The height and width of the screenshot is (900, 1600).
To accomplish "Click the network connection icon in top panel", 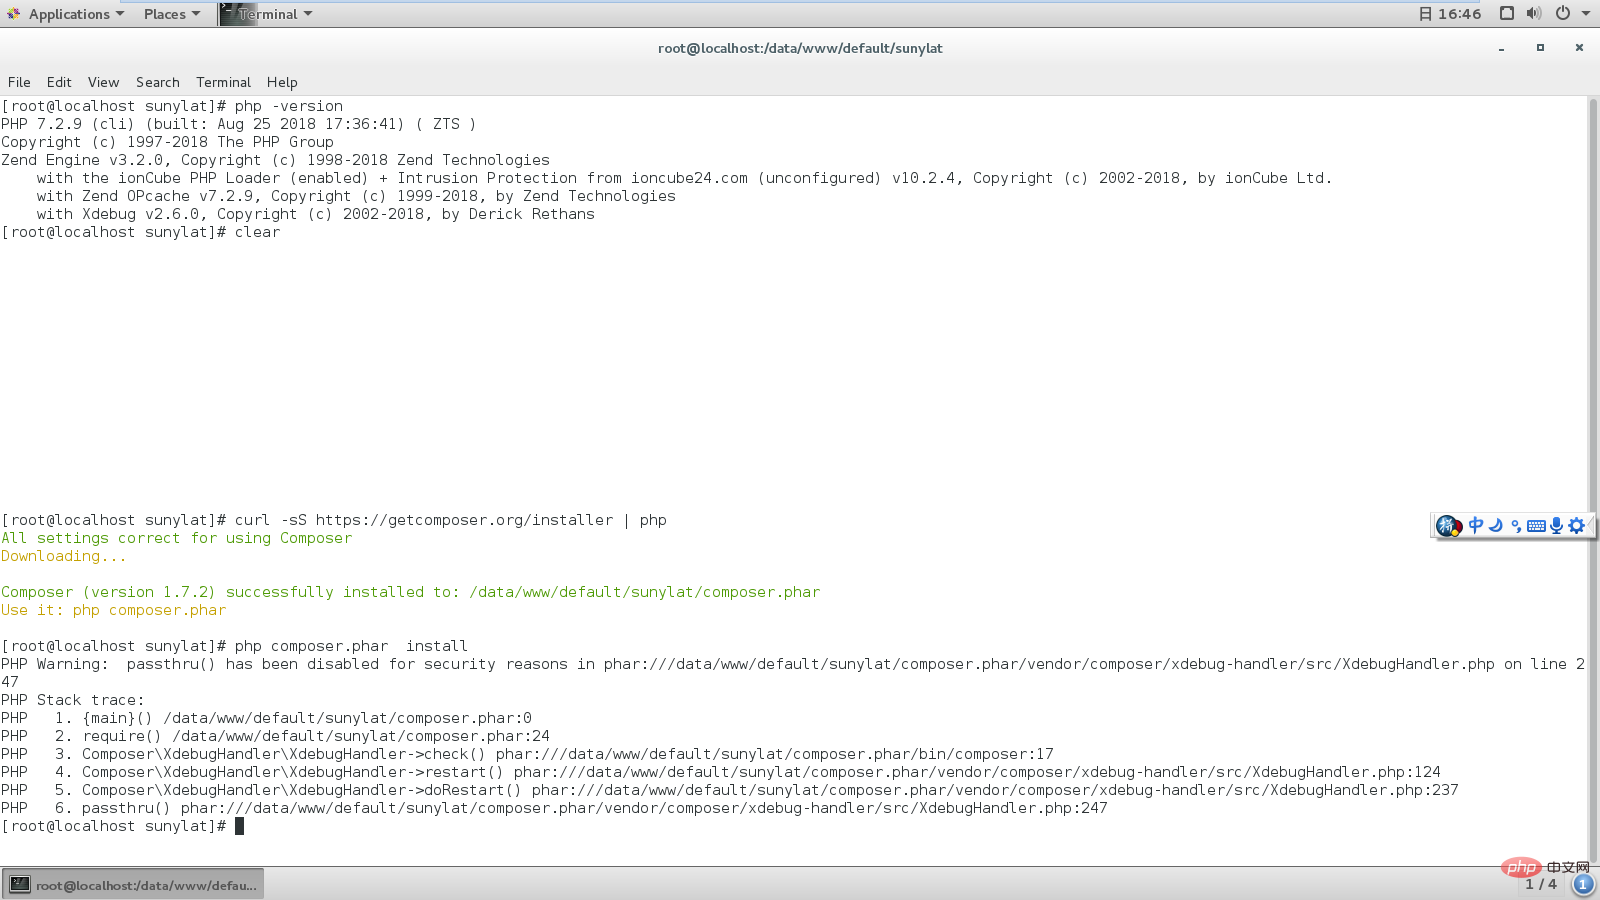I will pyautogui.click(x=1507, y=14).
